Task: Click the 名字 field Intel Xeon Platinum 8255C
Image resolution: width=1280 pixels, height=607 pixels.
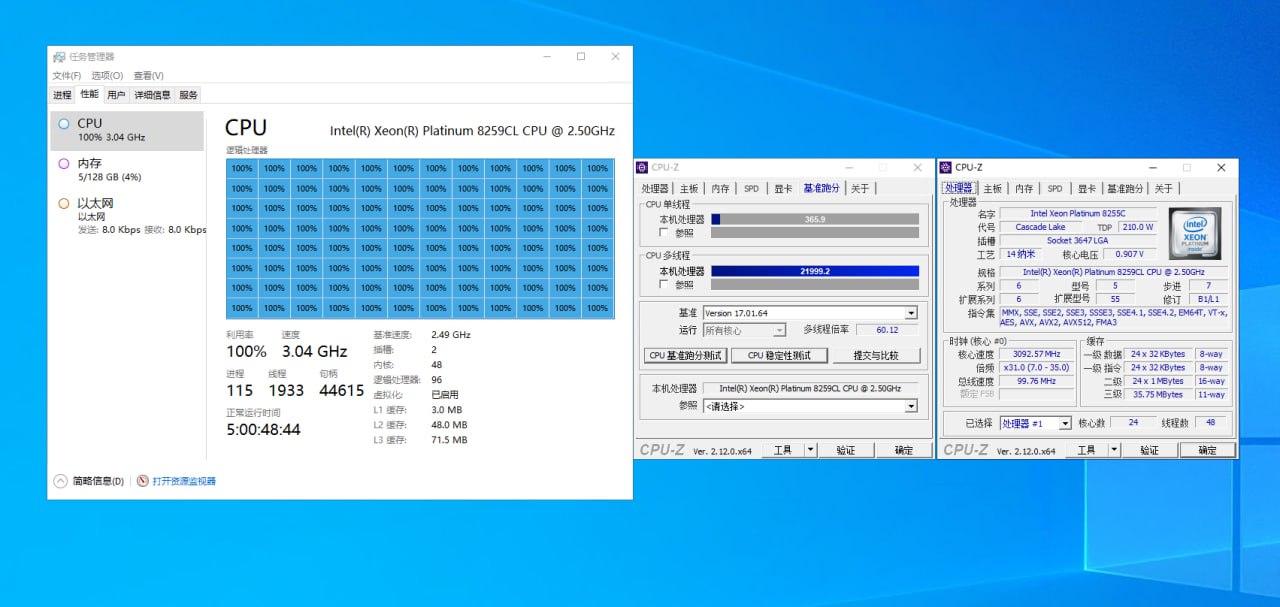Action: tap(1078, 213)
